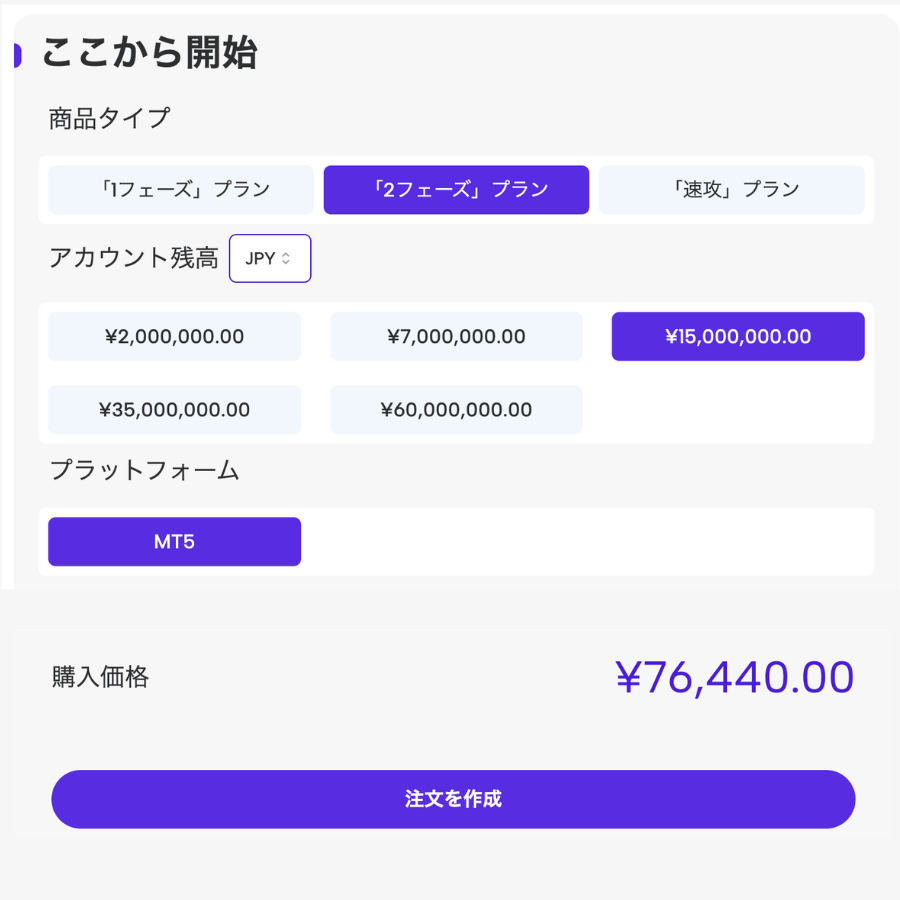This screenshot has width=900, height=900.
Task: Click the アカウント残高 label
Action: click(x=133, y=258)
